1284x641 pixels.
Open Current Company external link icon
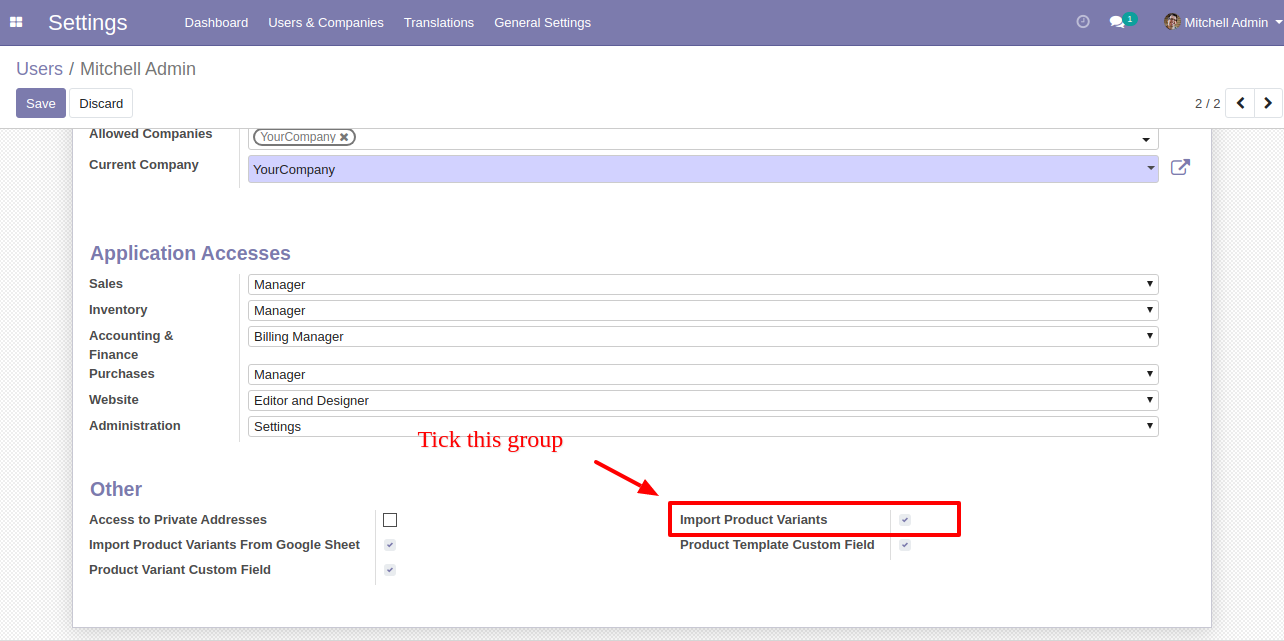[1180, 168]
